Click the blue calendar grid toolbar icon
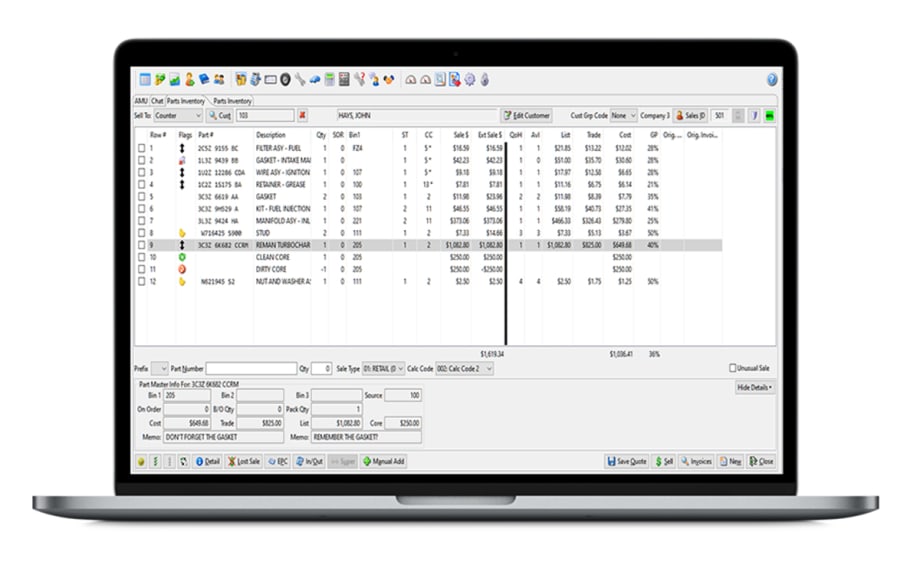 coord(145,79)
